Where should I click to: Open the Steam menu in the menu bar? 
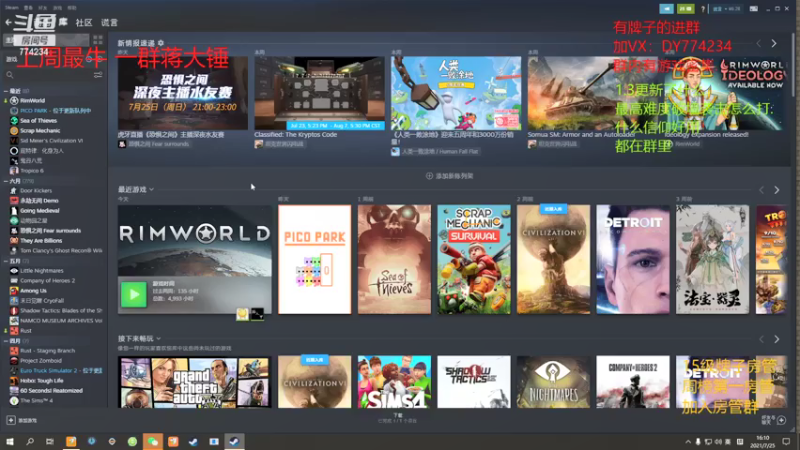(x=11, y=8)
